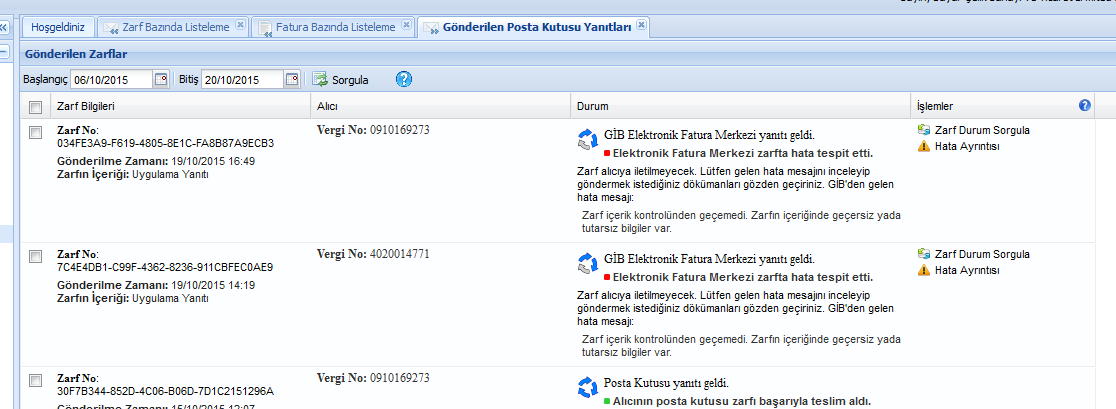Close the Gönderilen Posta Kutusu Yanıtları tab

pos(641,25)
